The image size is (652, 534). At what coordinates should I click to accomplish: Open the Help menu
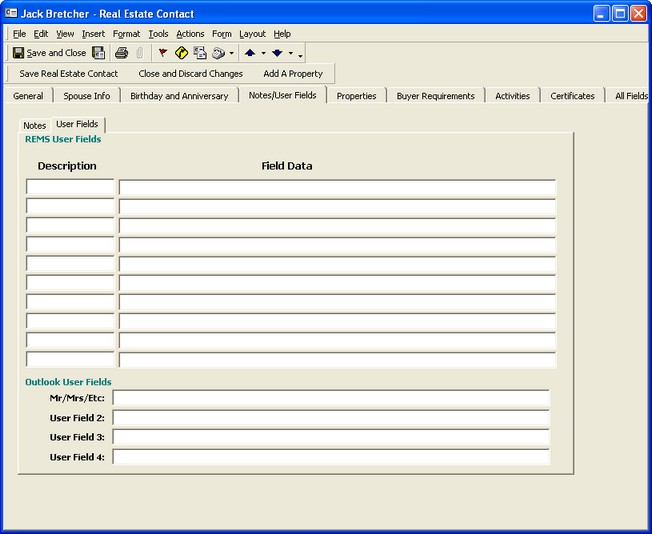coord(282,34)
